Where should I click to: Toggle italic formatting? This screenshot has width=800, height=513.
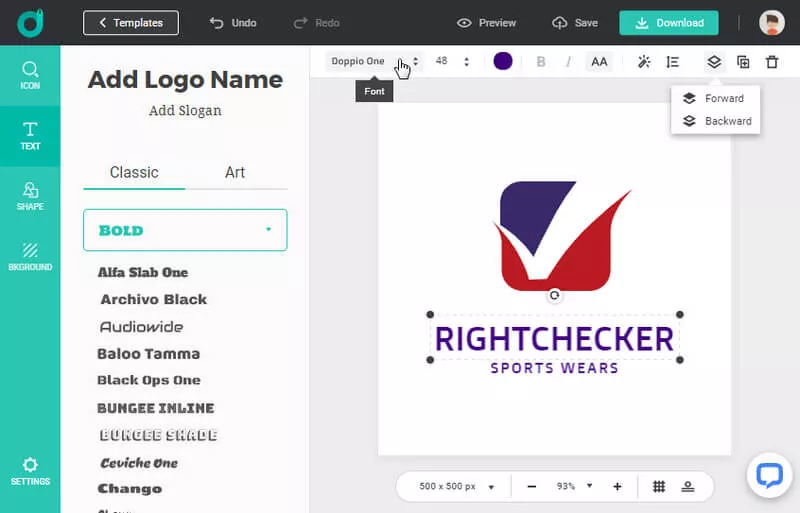point(568,62)
